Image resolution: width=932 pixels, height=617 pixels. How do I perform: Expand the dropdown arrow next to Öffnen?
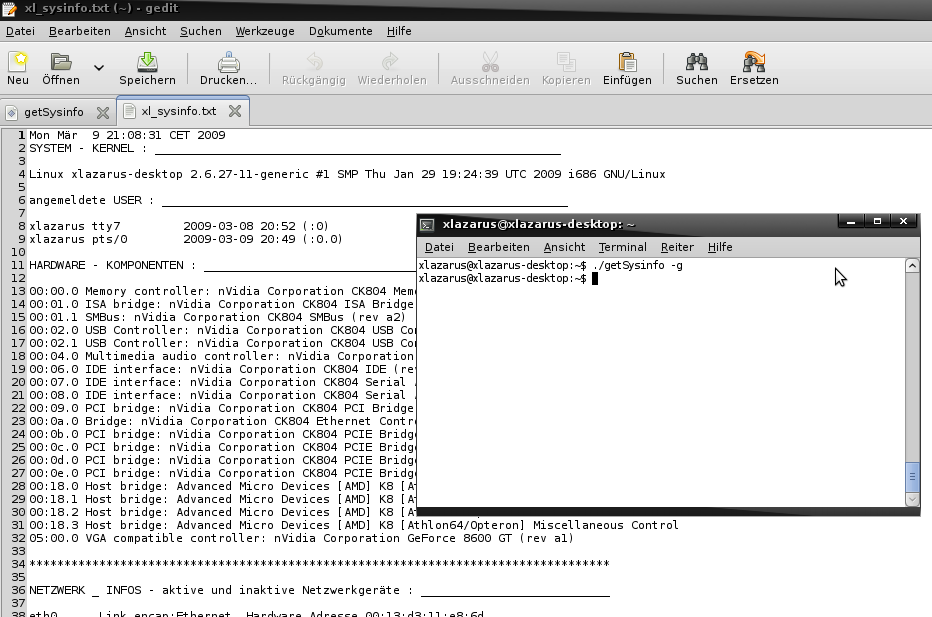click(x=98, y=68)
